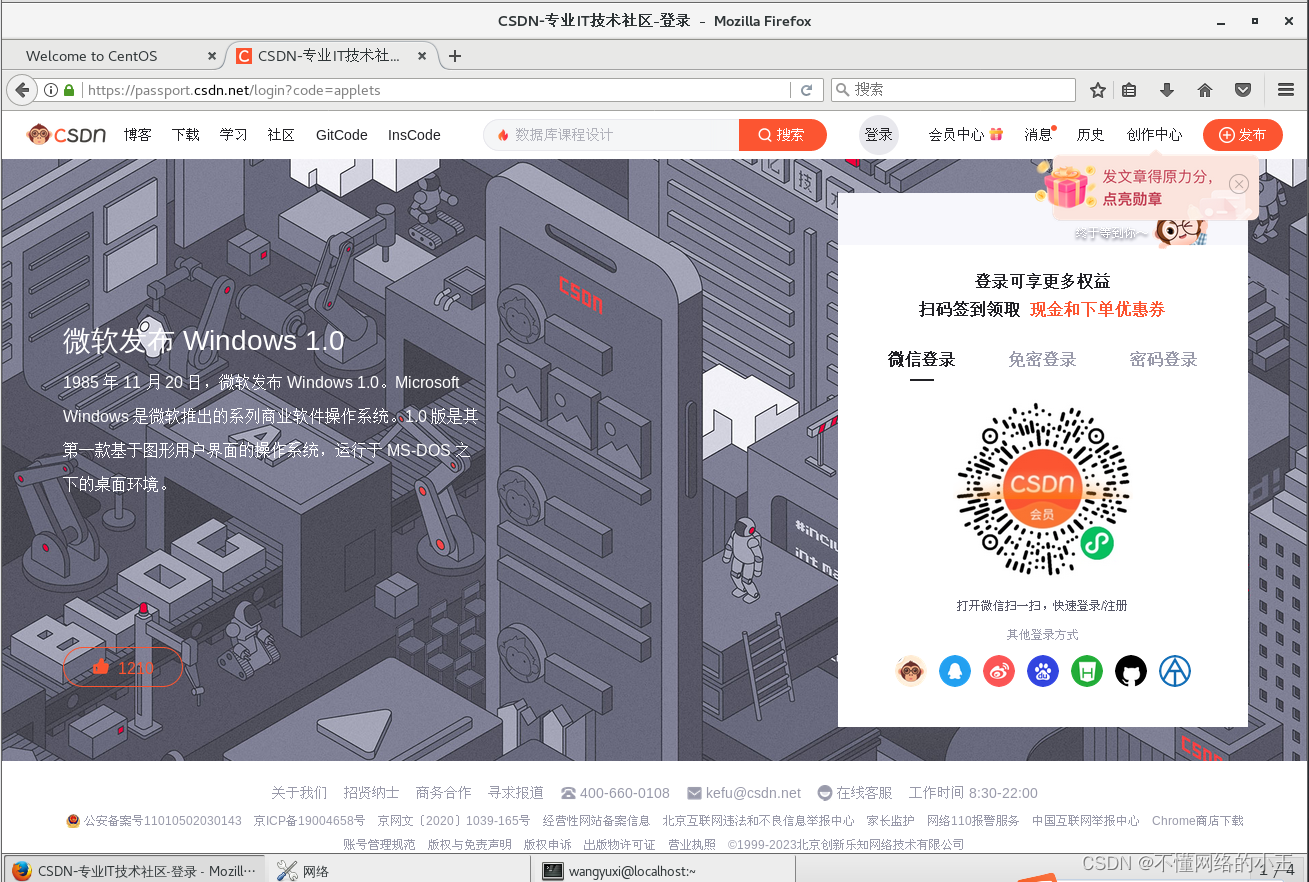Log in with the GitHub icon

pyautogui.click(x=1131, y=671)
